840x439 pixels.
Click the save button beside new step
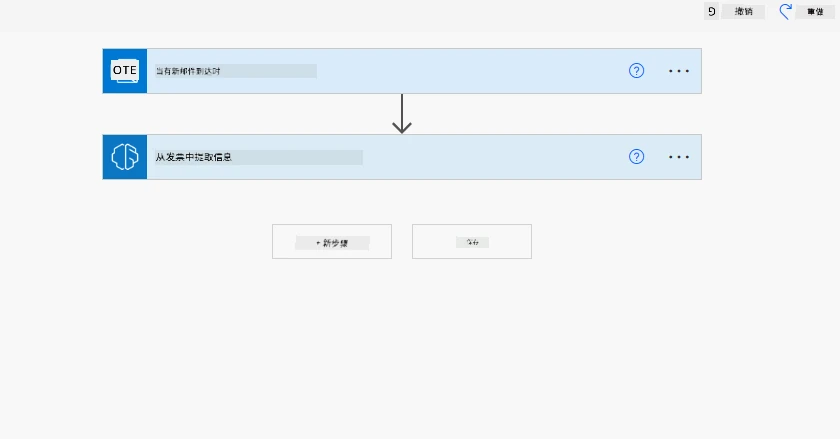pos(472,242)
